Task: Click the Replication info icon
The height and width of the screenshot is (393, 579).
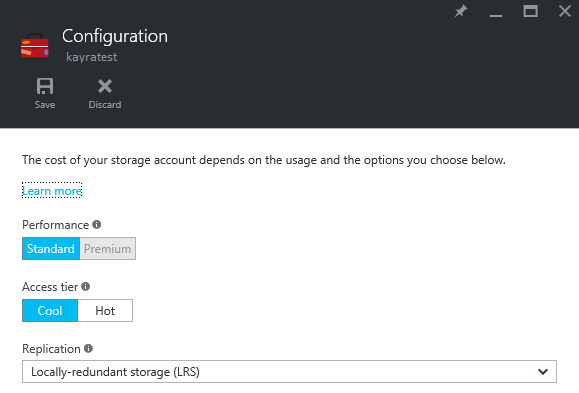Action: pyautogui.click(x=88, y=348)
